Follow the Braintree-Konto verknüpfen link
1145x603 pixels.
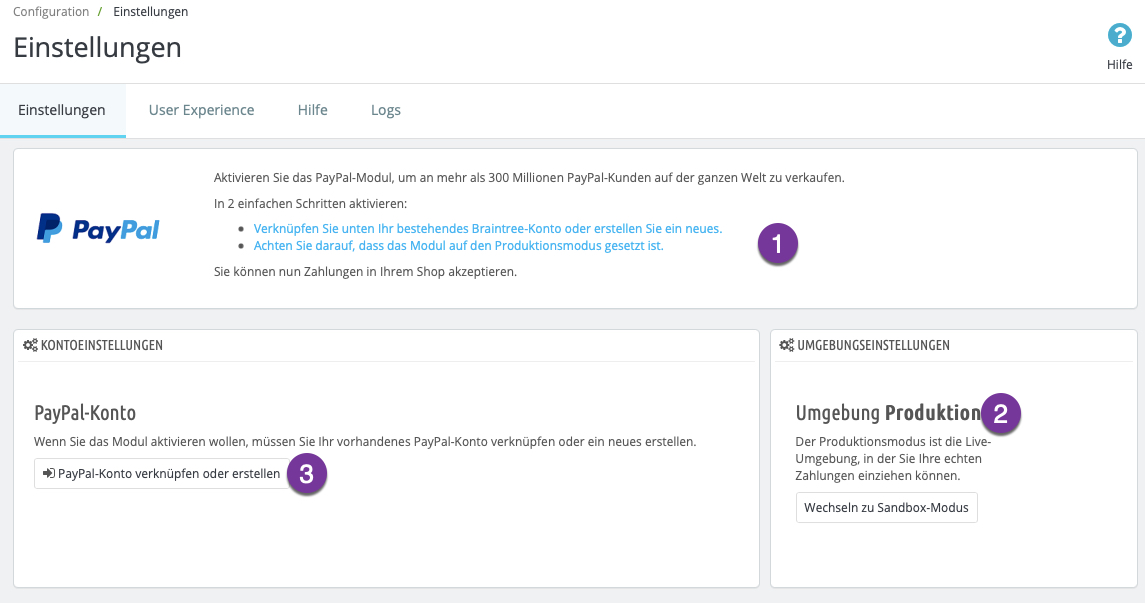(488, 228)
